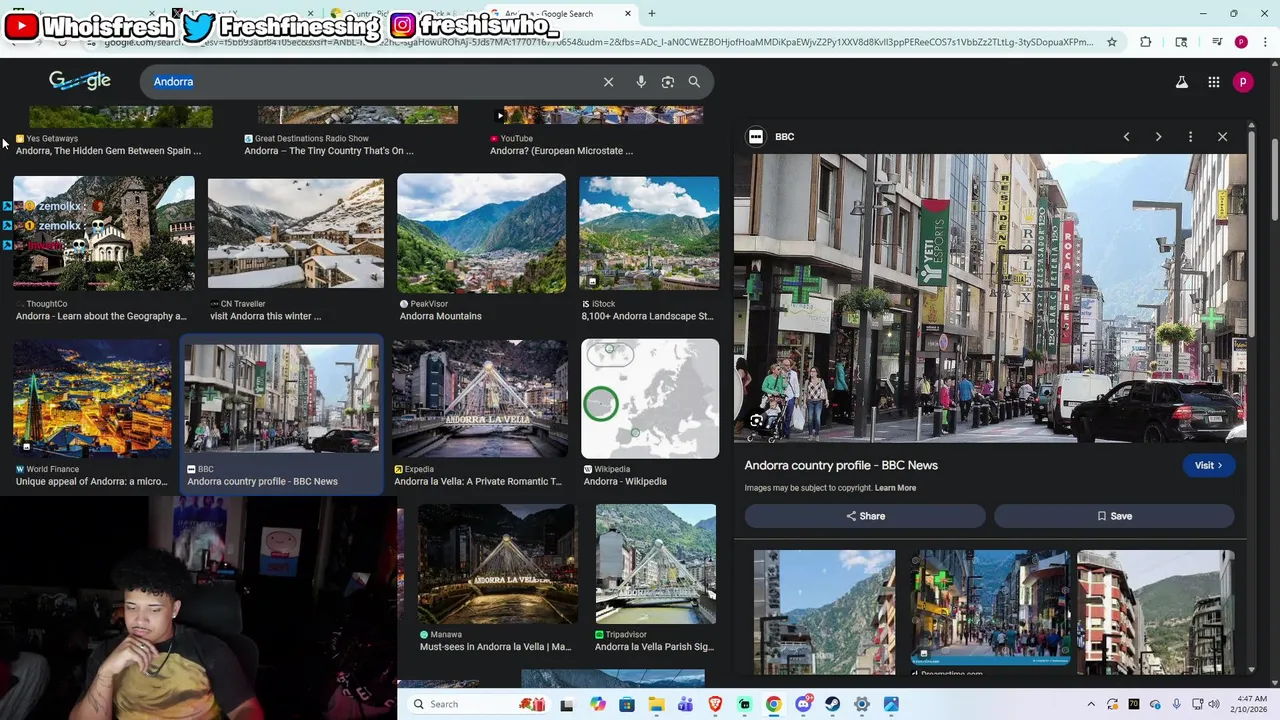Clear the Andorra search query with X

pyautogui.click(x=608, y=82)
